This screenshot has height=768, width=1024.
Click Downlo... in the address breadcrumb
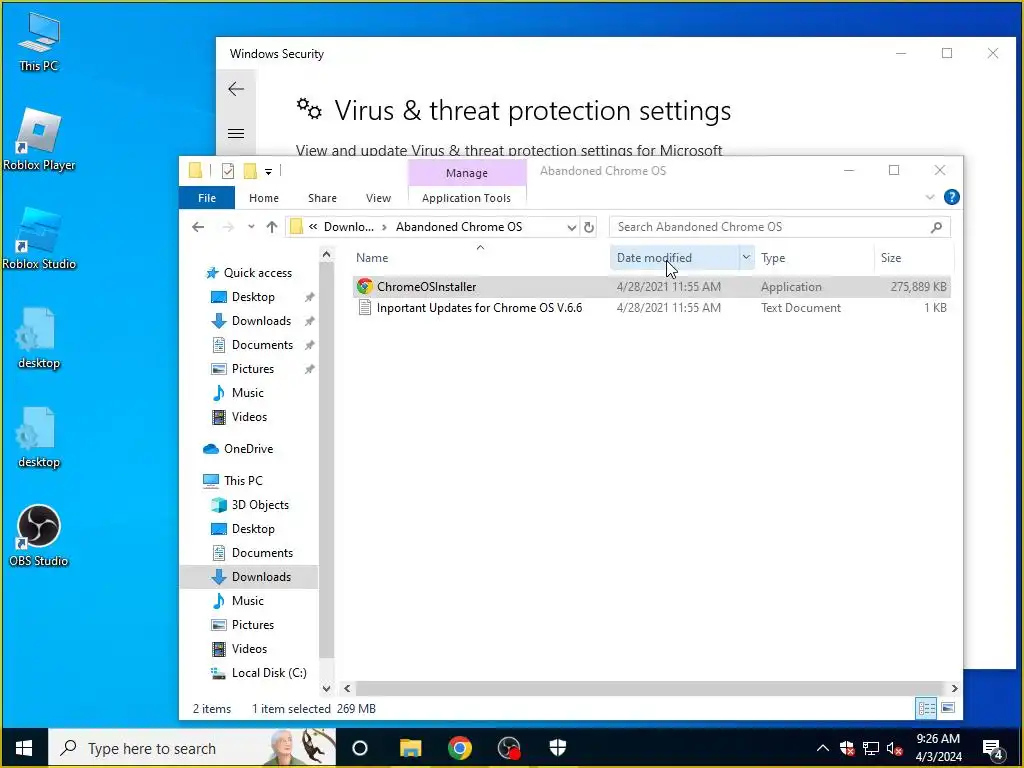(348, 227)
